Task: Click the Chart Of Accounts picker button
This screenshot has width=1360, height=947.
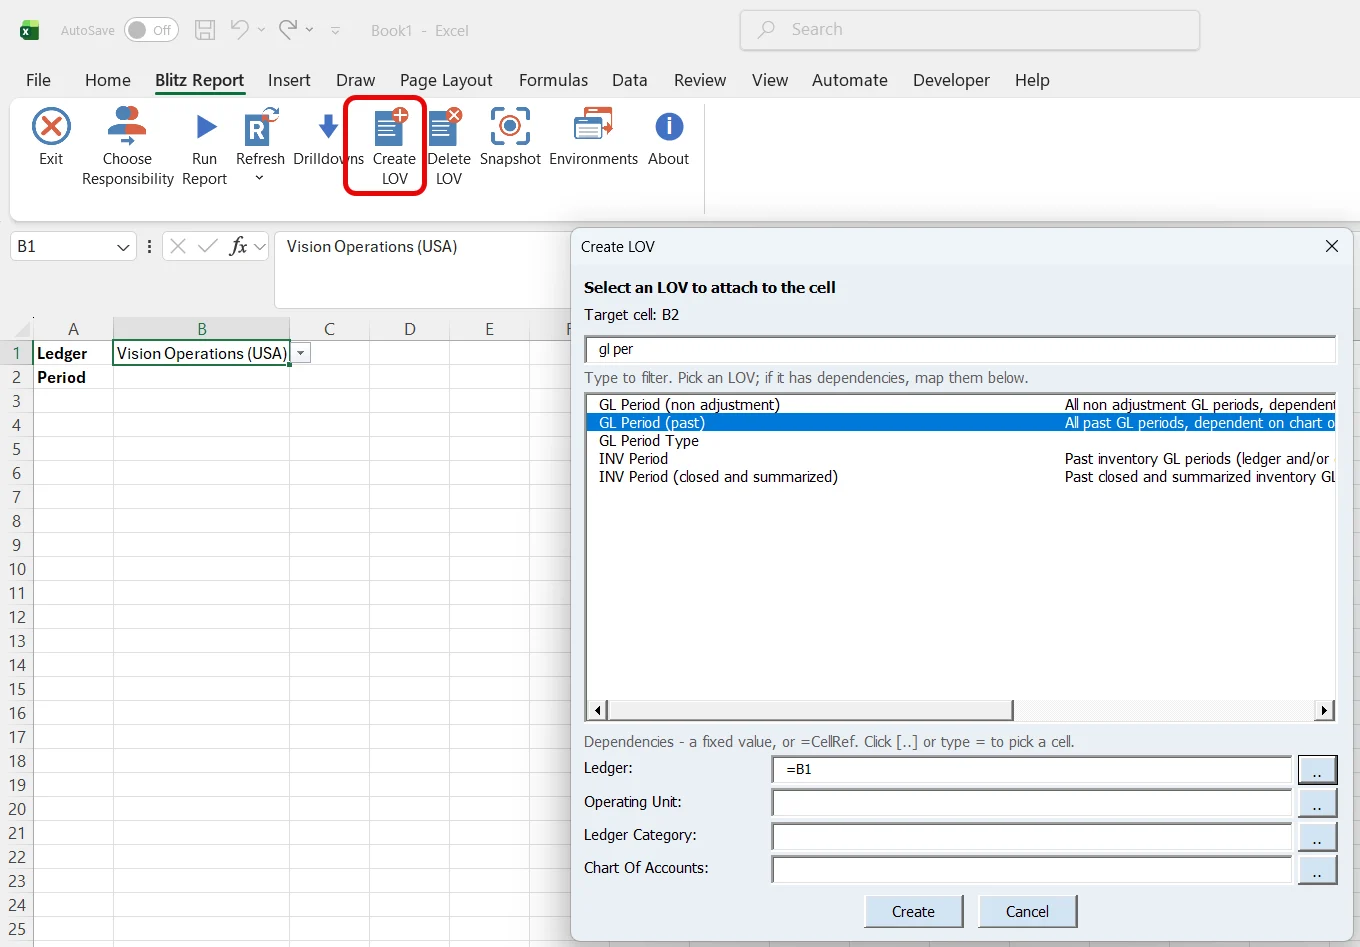Action: point(1317,870)
